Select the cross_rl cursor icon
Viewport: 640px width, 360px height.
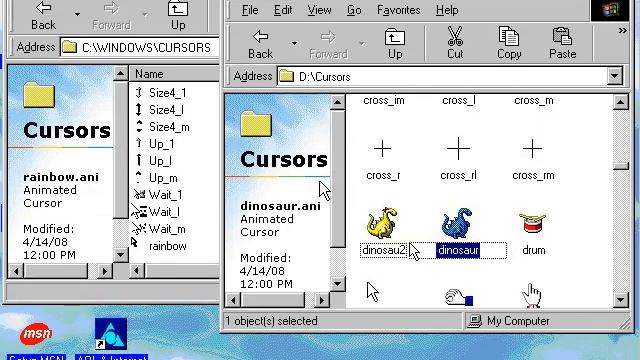(458, 149)
